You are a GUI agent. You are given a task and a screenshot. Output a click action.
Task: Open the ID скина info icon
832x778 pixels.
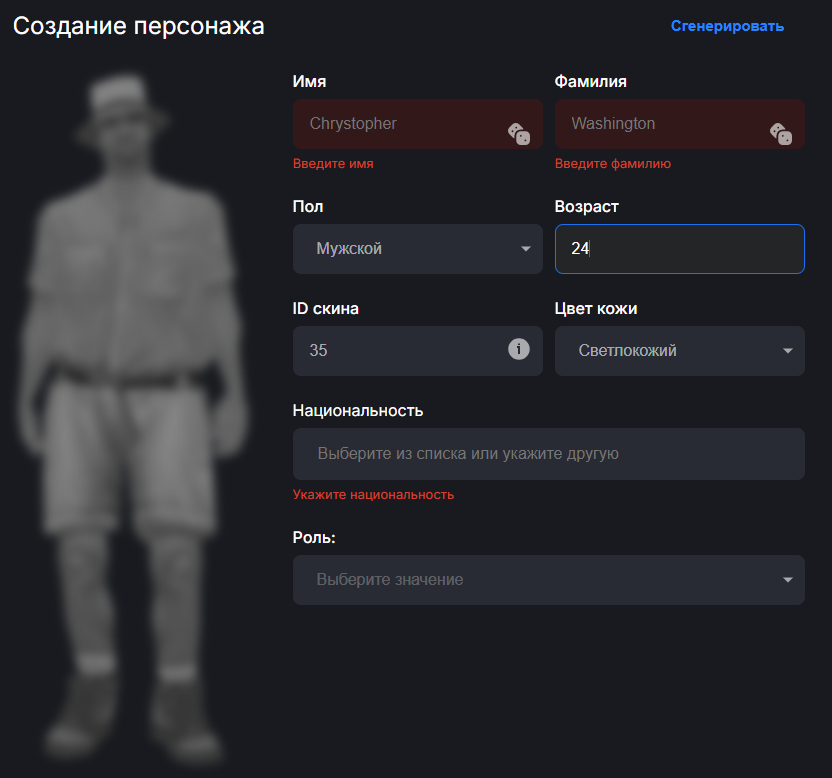coord(519,349)
